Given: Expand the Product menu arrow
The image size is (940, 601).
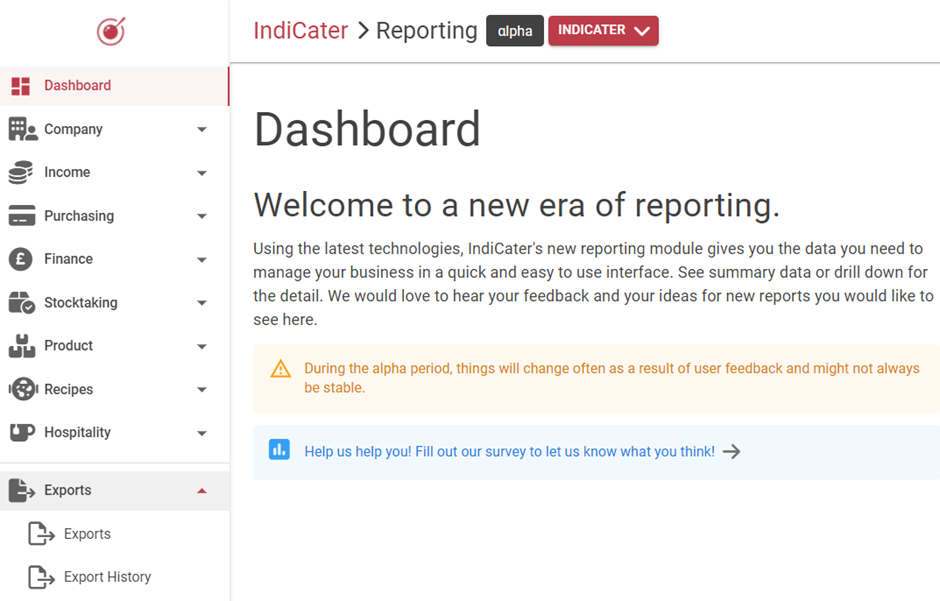Looking at the screenshot, I should pyautogui.click(x=202, y=346).
